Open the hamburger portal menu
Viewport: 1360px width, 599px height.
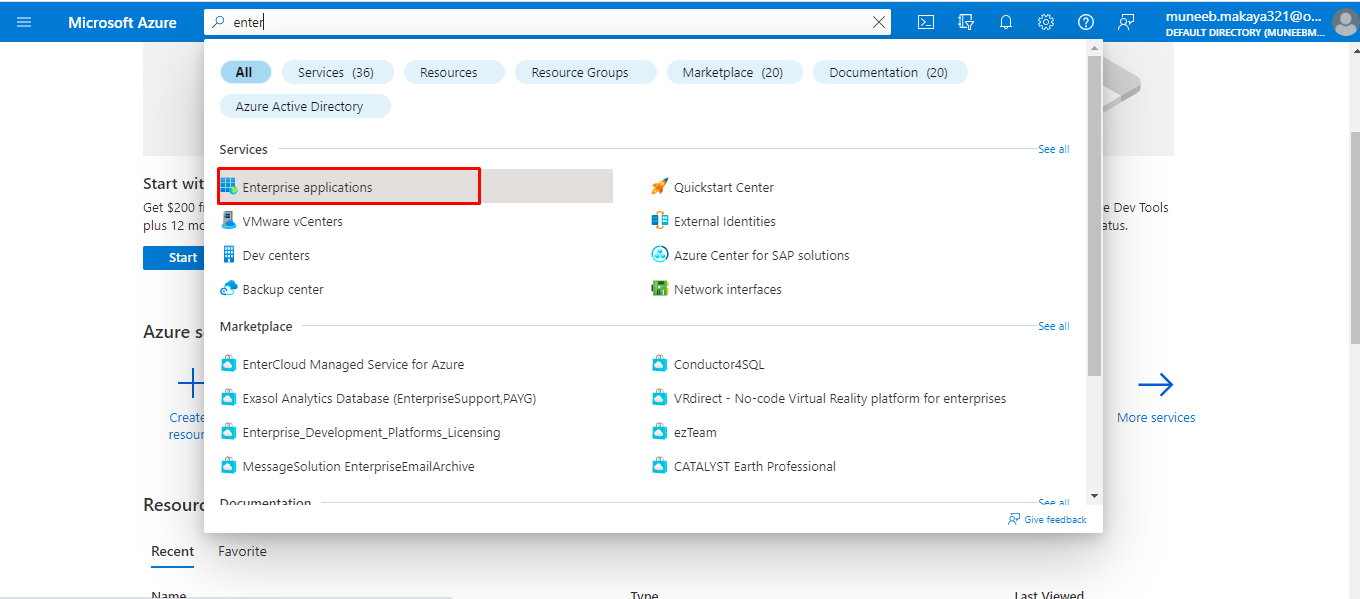(x=24, y=22)
